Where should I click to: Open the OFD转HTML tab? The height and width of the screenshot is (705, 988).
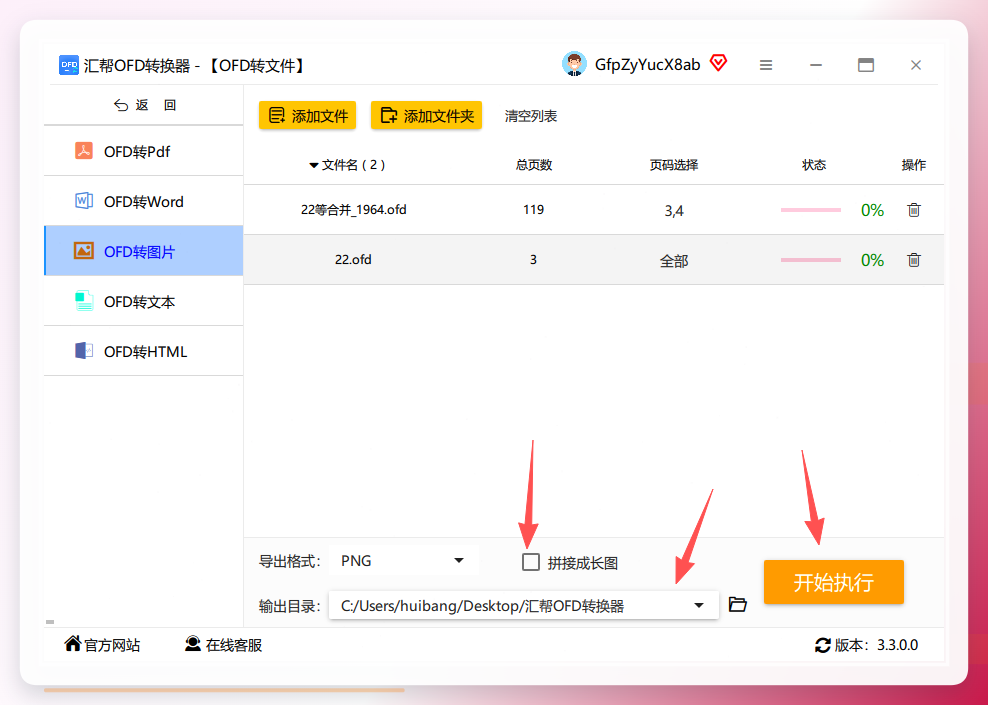click(144, 351)
